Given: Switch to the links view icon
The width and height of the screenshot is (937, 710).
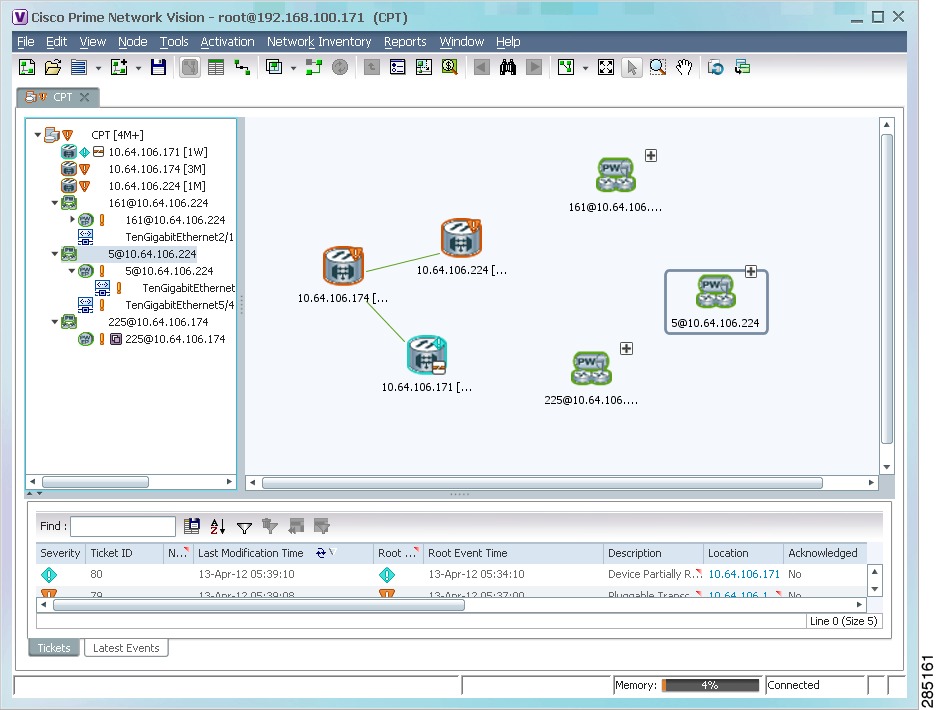Looking at the screenshot, I should click(x=242, y=67).
